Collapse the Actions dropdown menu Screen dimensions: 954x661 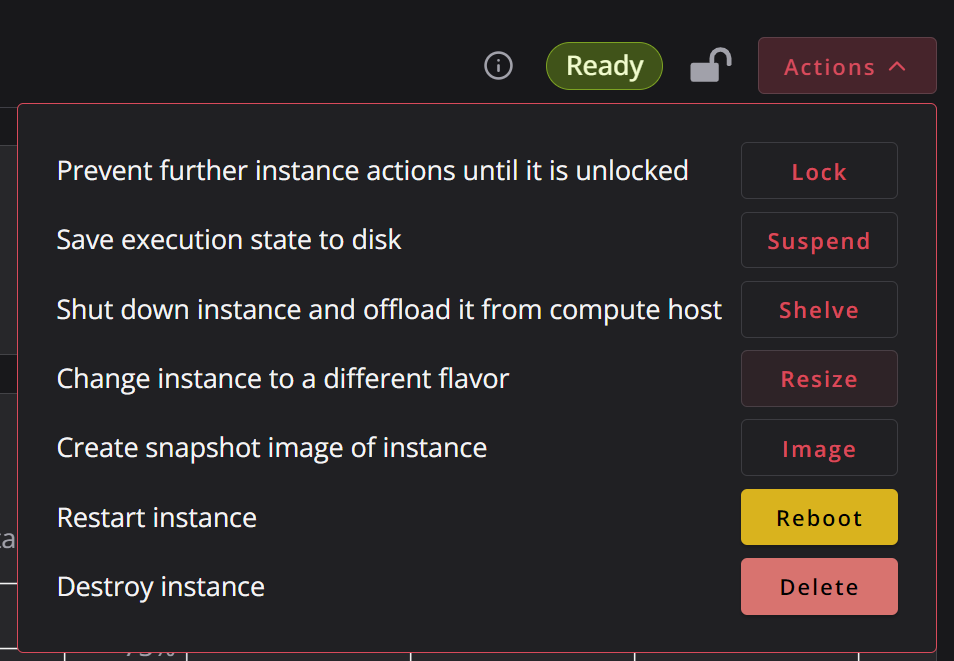coord(847,66)
